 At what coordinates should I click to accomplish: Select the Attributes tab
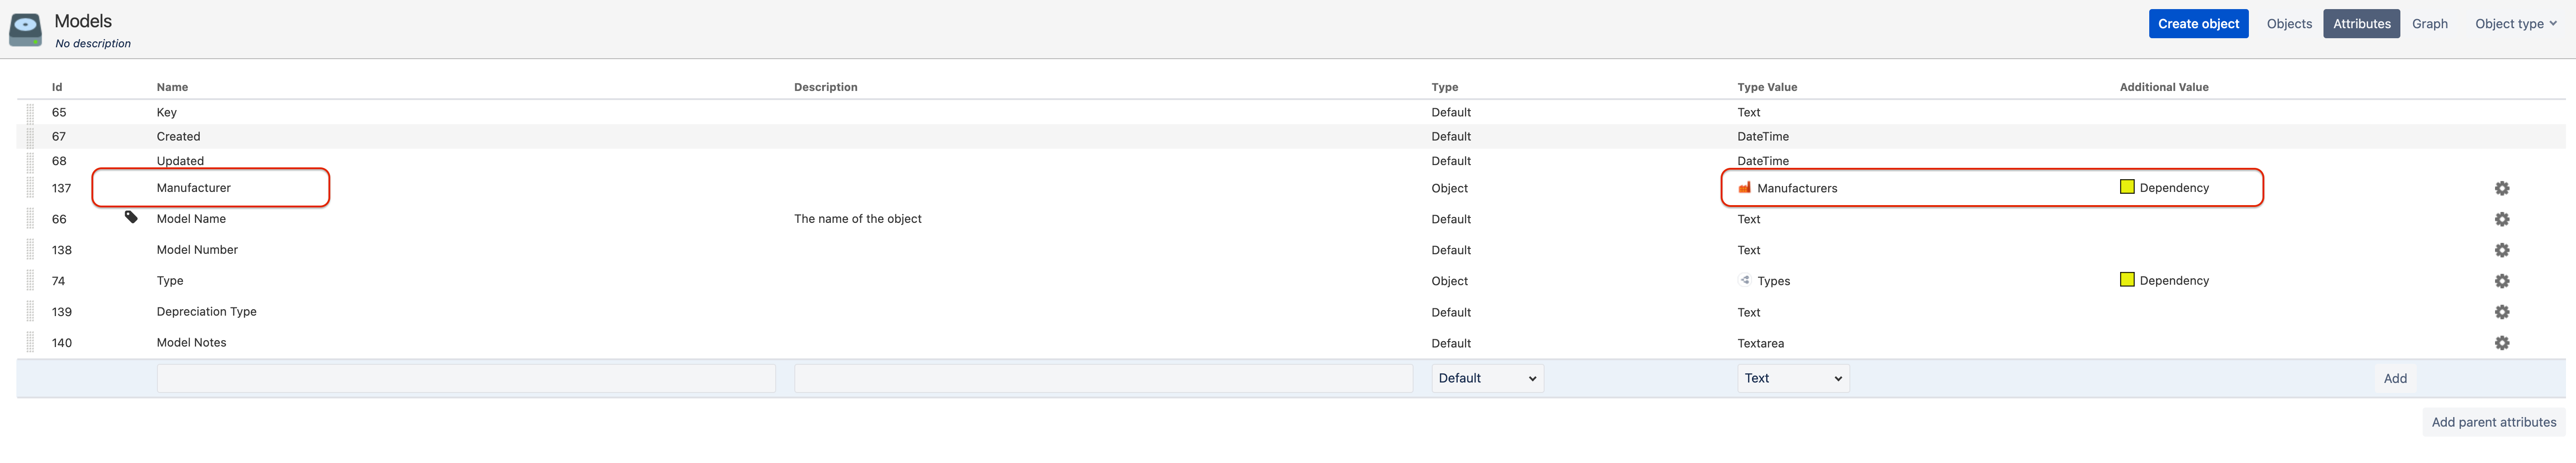2361,24
